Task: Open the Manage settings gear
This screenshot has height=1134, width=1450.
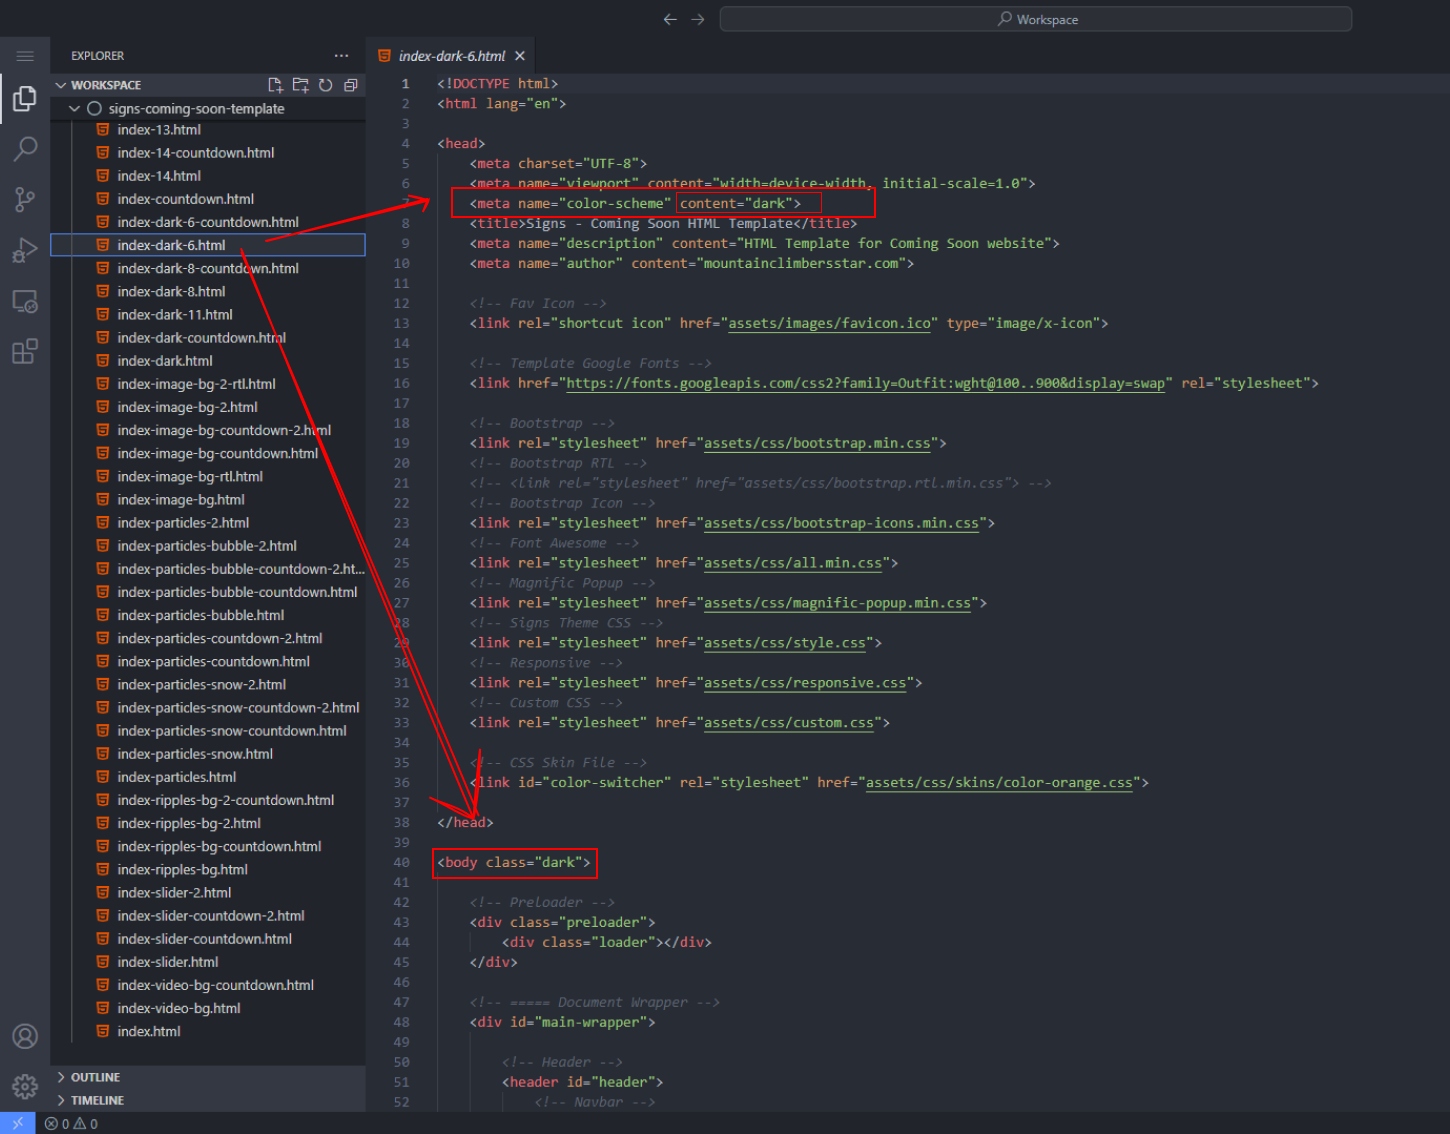Action: (25, 1086)
